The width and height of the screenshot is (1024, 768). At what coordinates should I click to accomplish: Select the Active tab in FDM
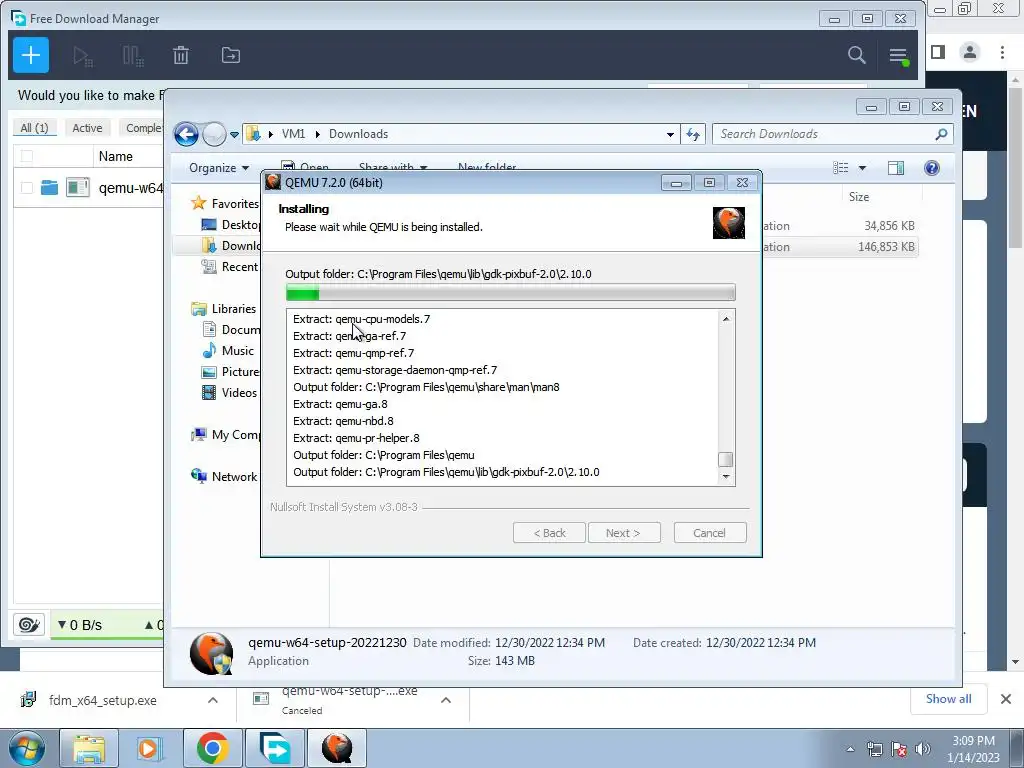pos(87,128)
